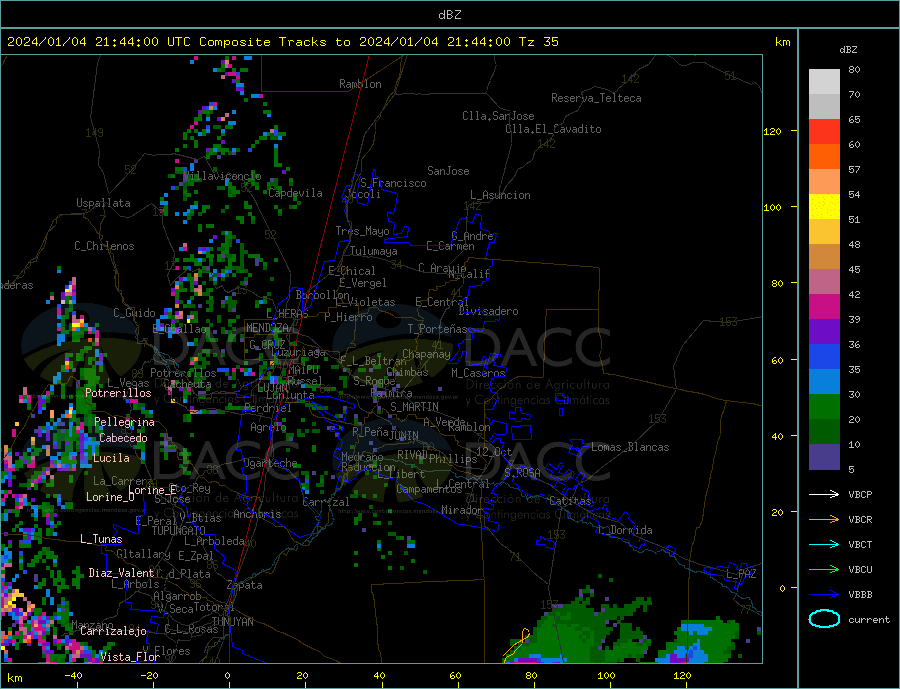The height and width of the screenshot is (689, 900).
Task: Pick the magenta 39-42 dBZ legend swatch
Action: (824, 307)
